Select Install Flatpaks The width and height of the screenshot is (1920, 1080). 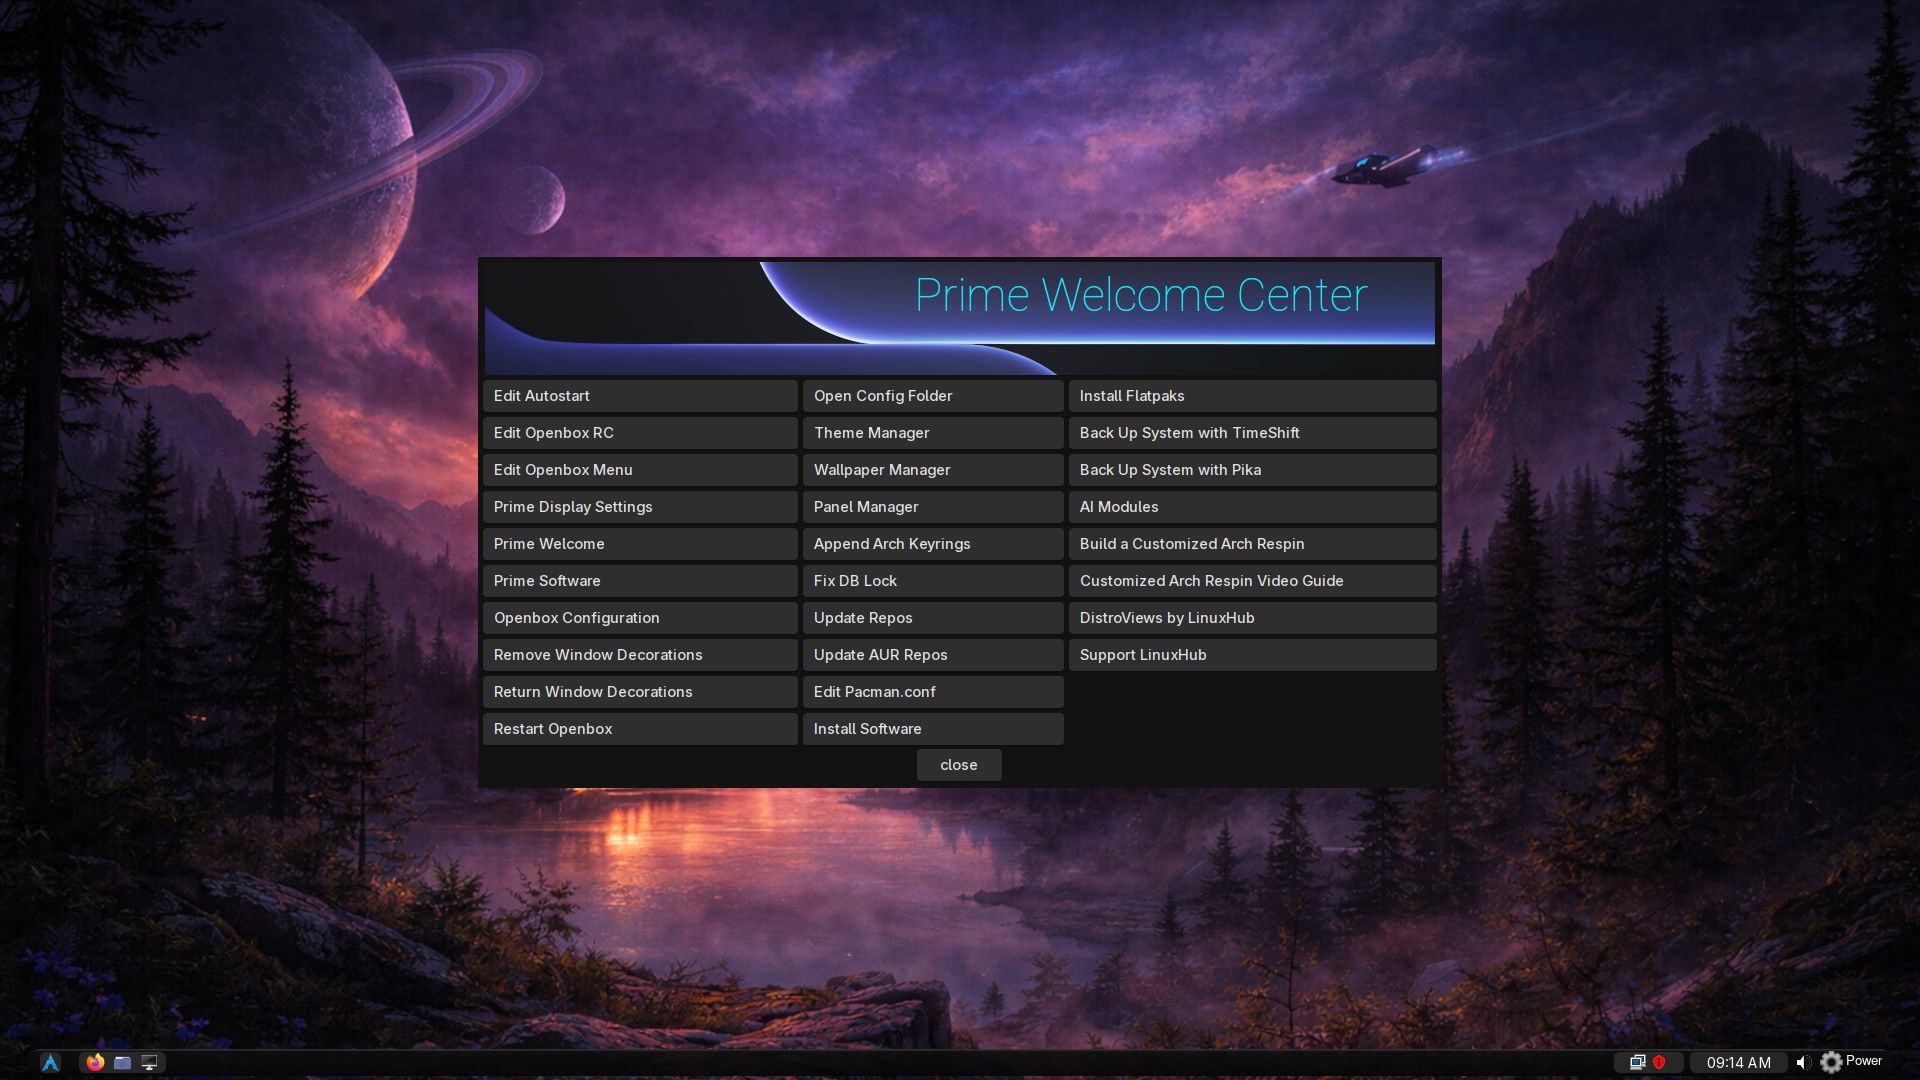tap(1252, 396)
